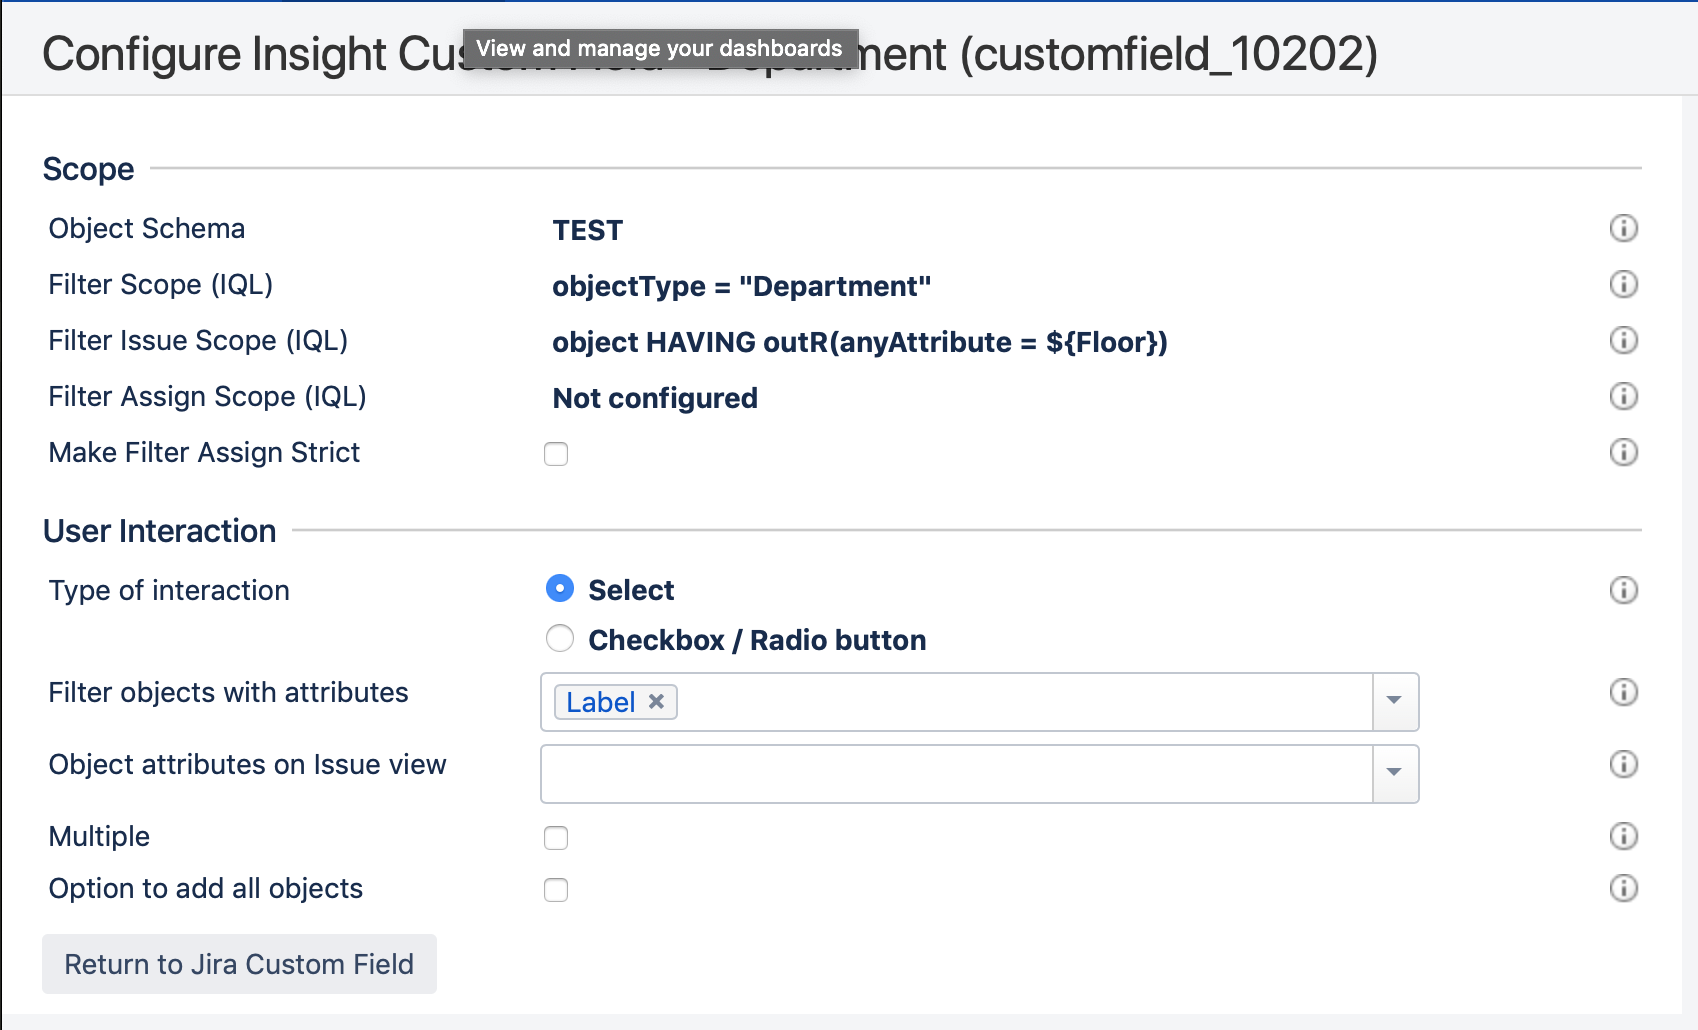Open info for Option to add all objects
Image resolution: width=1698 pixels, height=1030 pixels.
click(x=1624, y=888)
